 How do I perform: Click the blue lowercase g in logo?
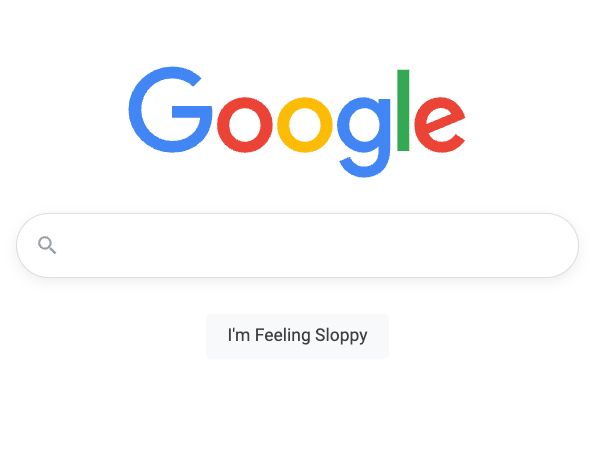pos(364,137)
